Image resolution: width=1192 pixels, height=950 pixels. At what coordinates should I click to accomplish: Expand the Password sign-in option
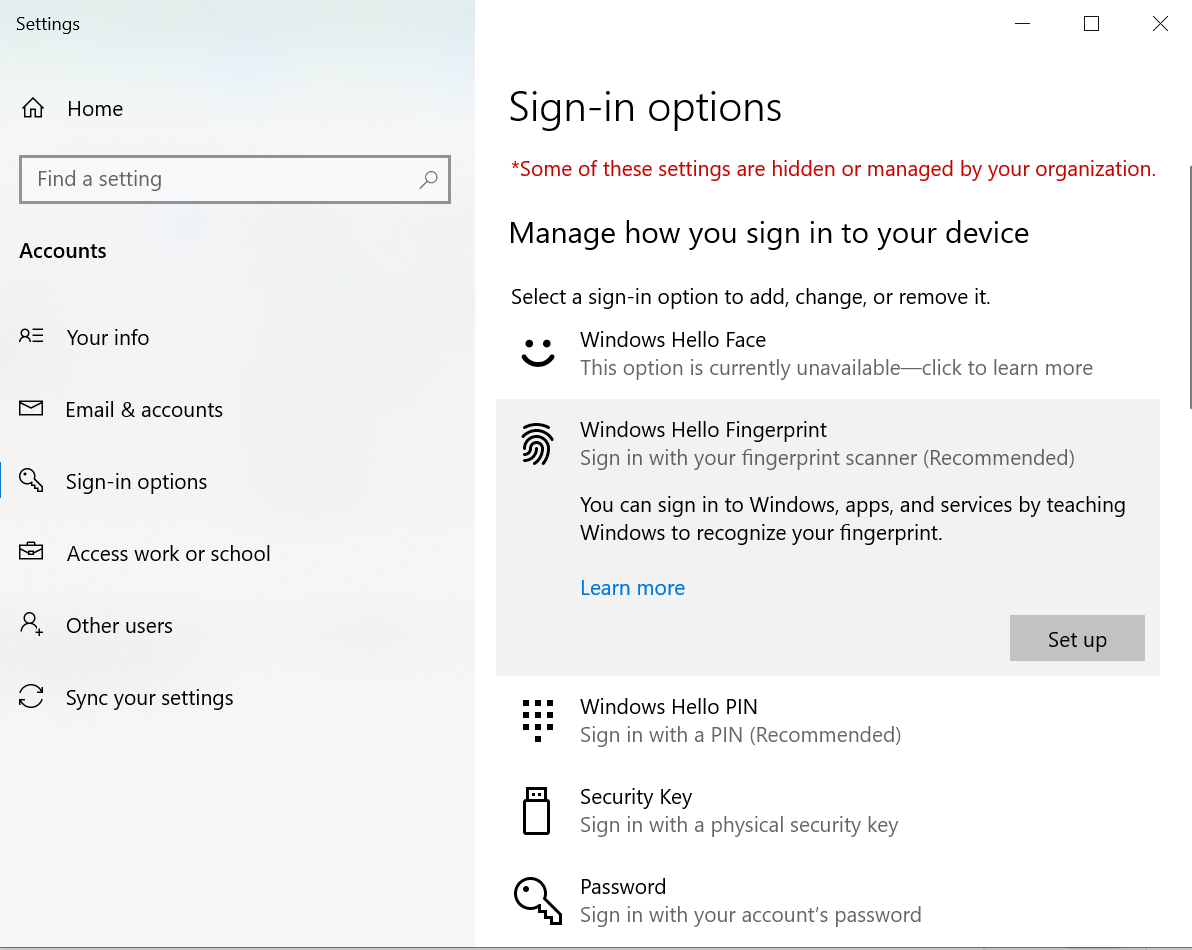coord(828,901)
